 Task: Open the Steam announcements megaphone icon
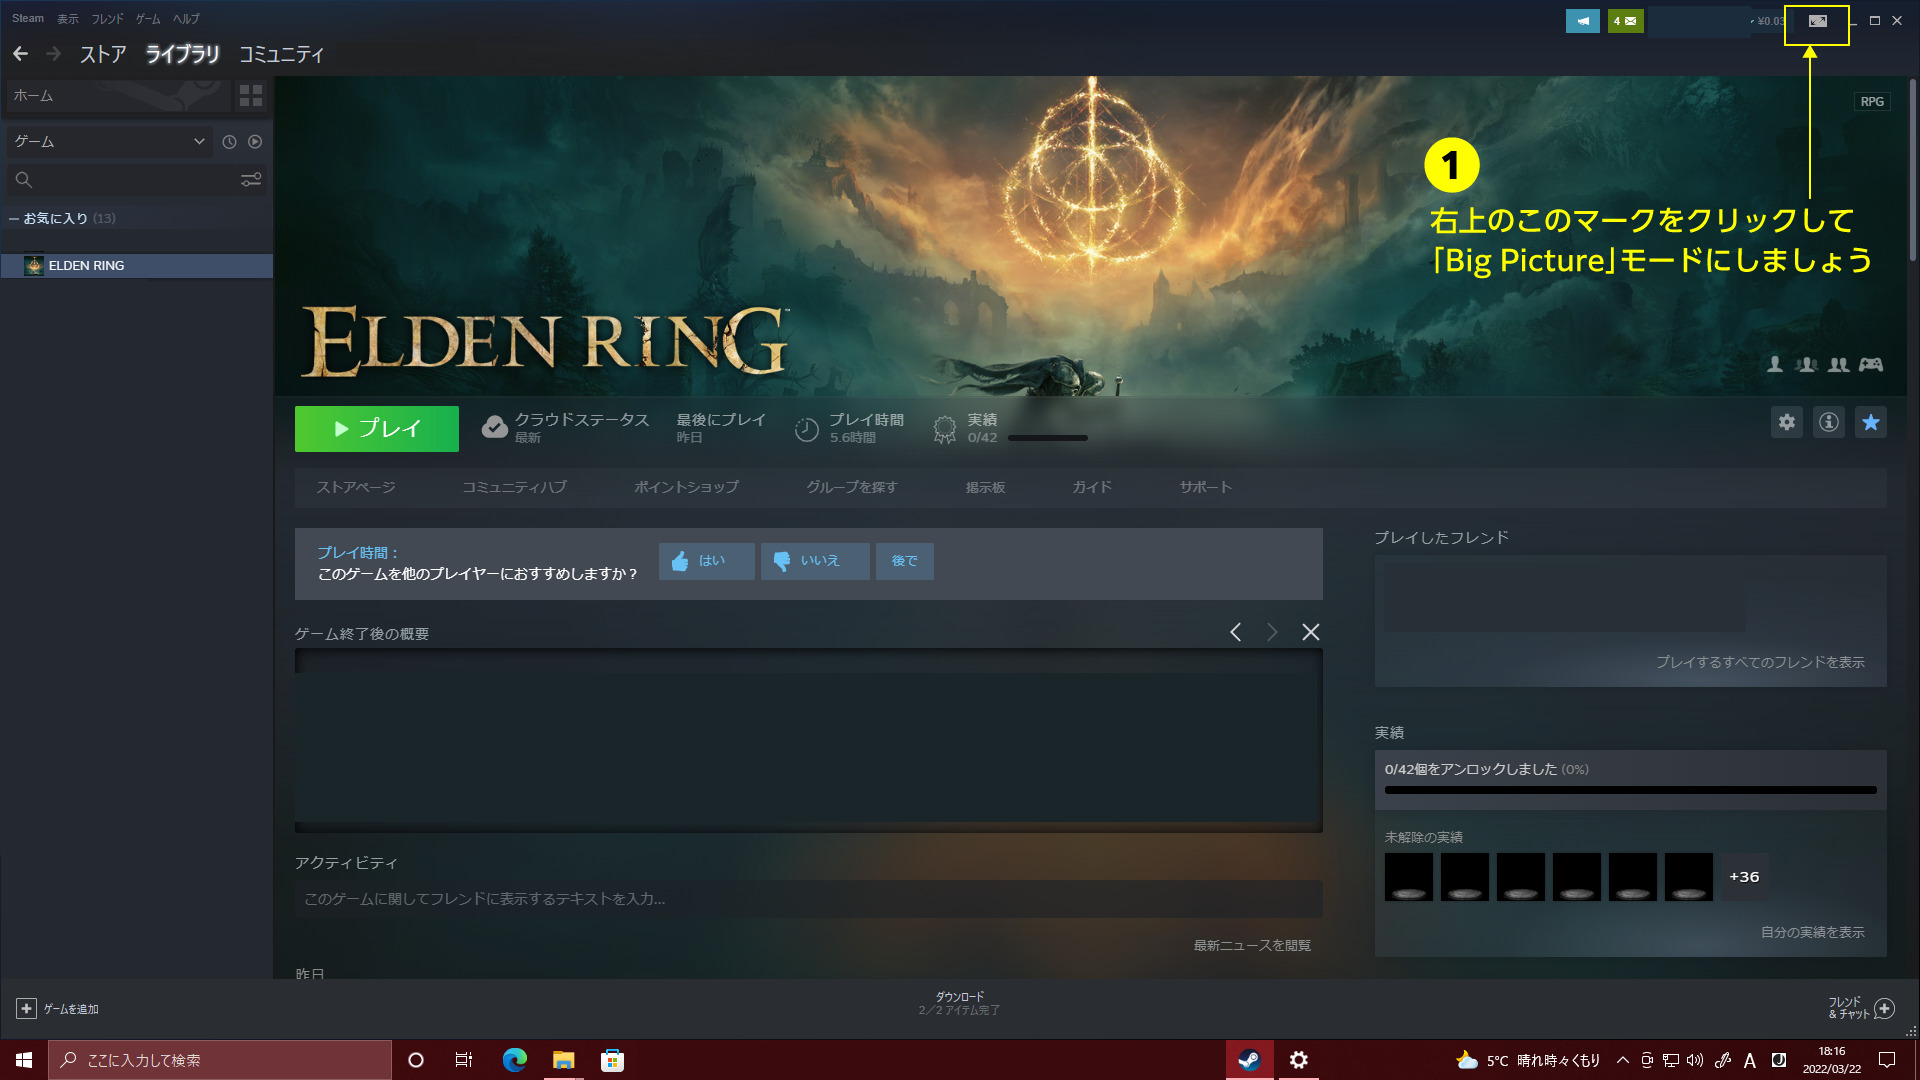tap(1583, 21)
